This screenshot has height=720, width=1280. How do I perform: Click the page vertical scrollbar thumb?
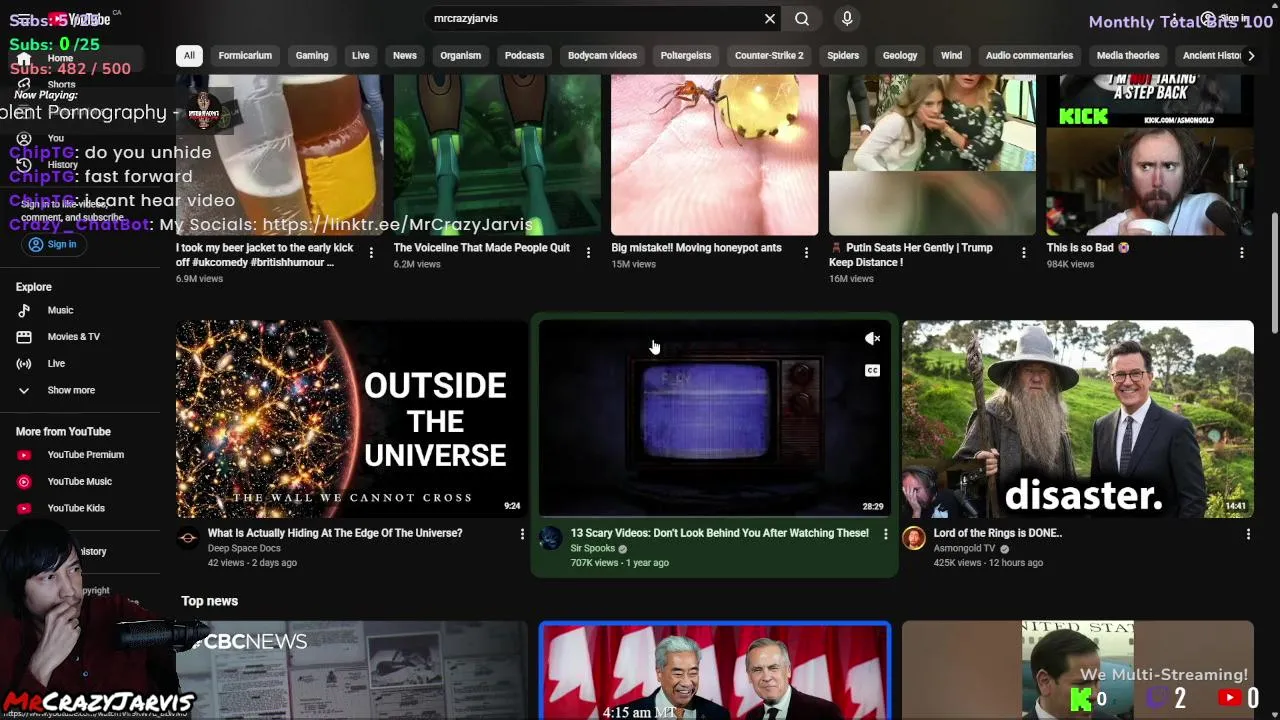pyautogui.click(x=1274, y=273)
